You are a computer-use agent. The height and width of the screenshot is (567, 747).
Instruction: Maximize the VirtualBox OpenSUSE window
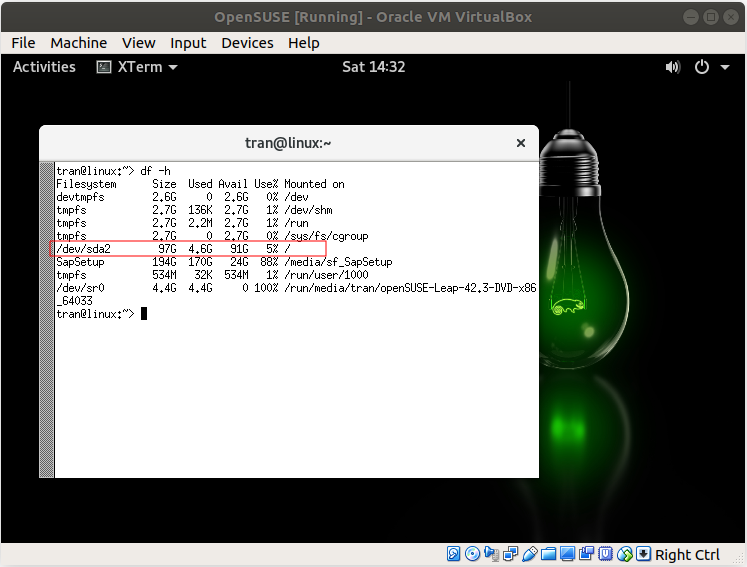710,17
